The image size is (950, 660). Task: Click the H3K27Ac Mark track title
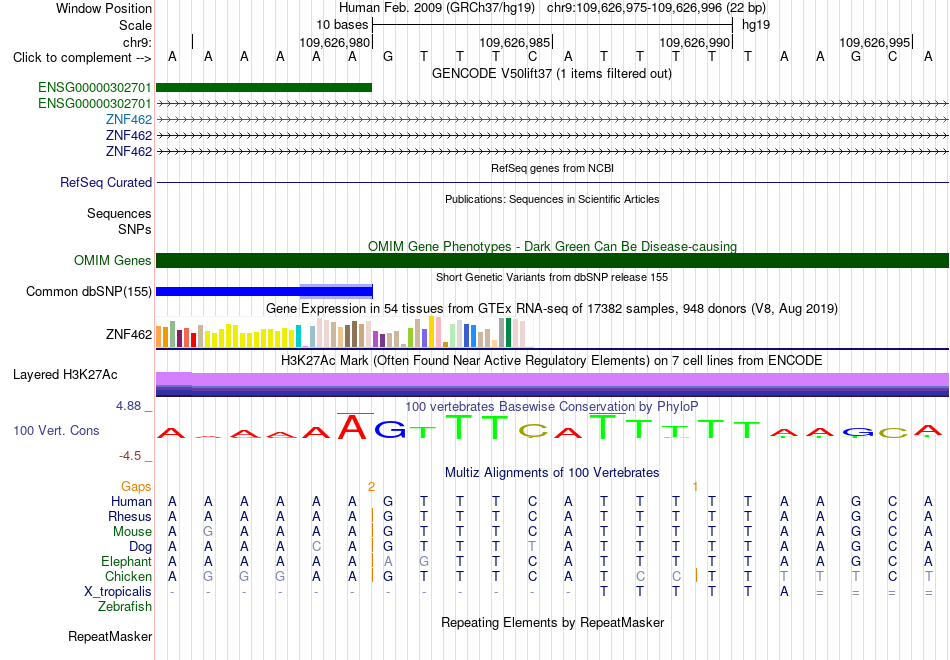tap(551, 361)
